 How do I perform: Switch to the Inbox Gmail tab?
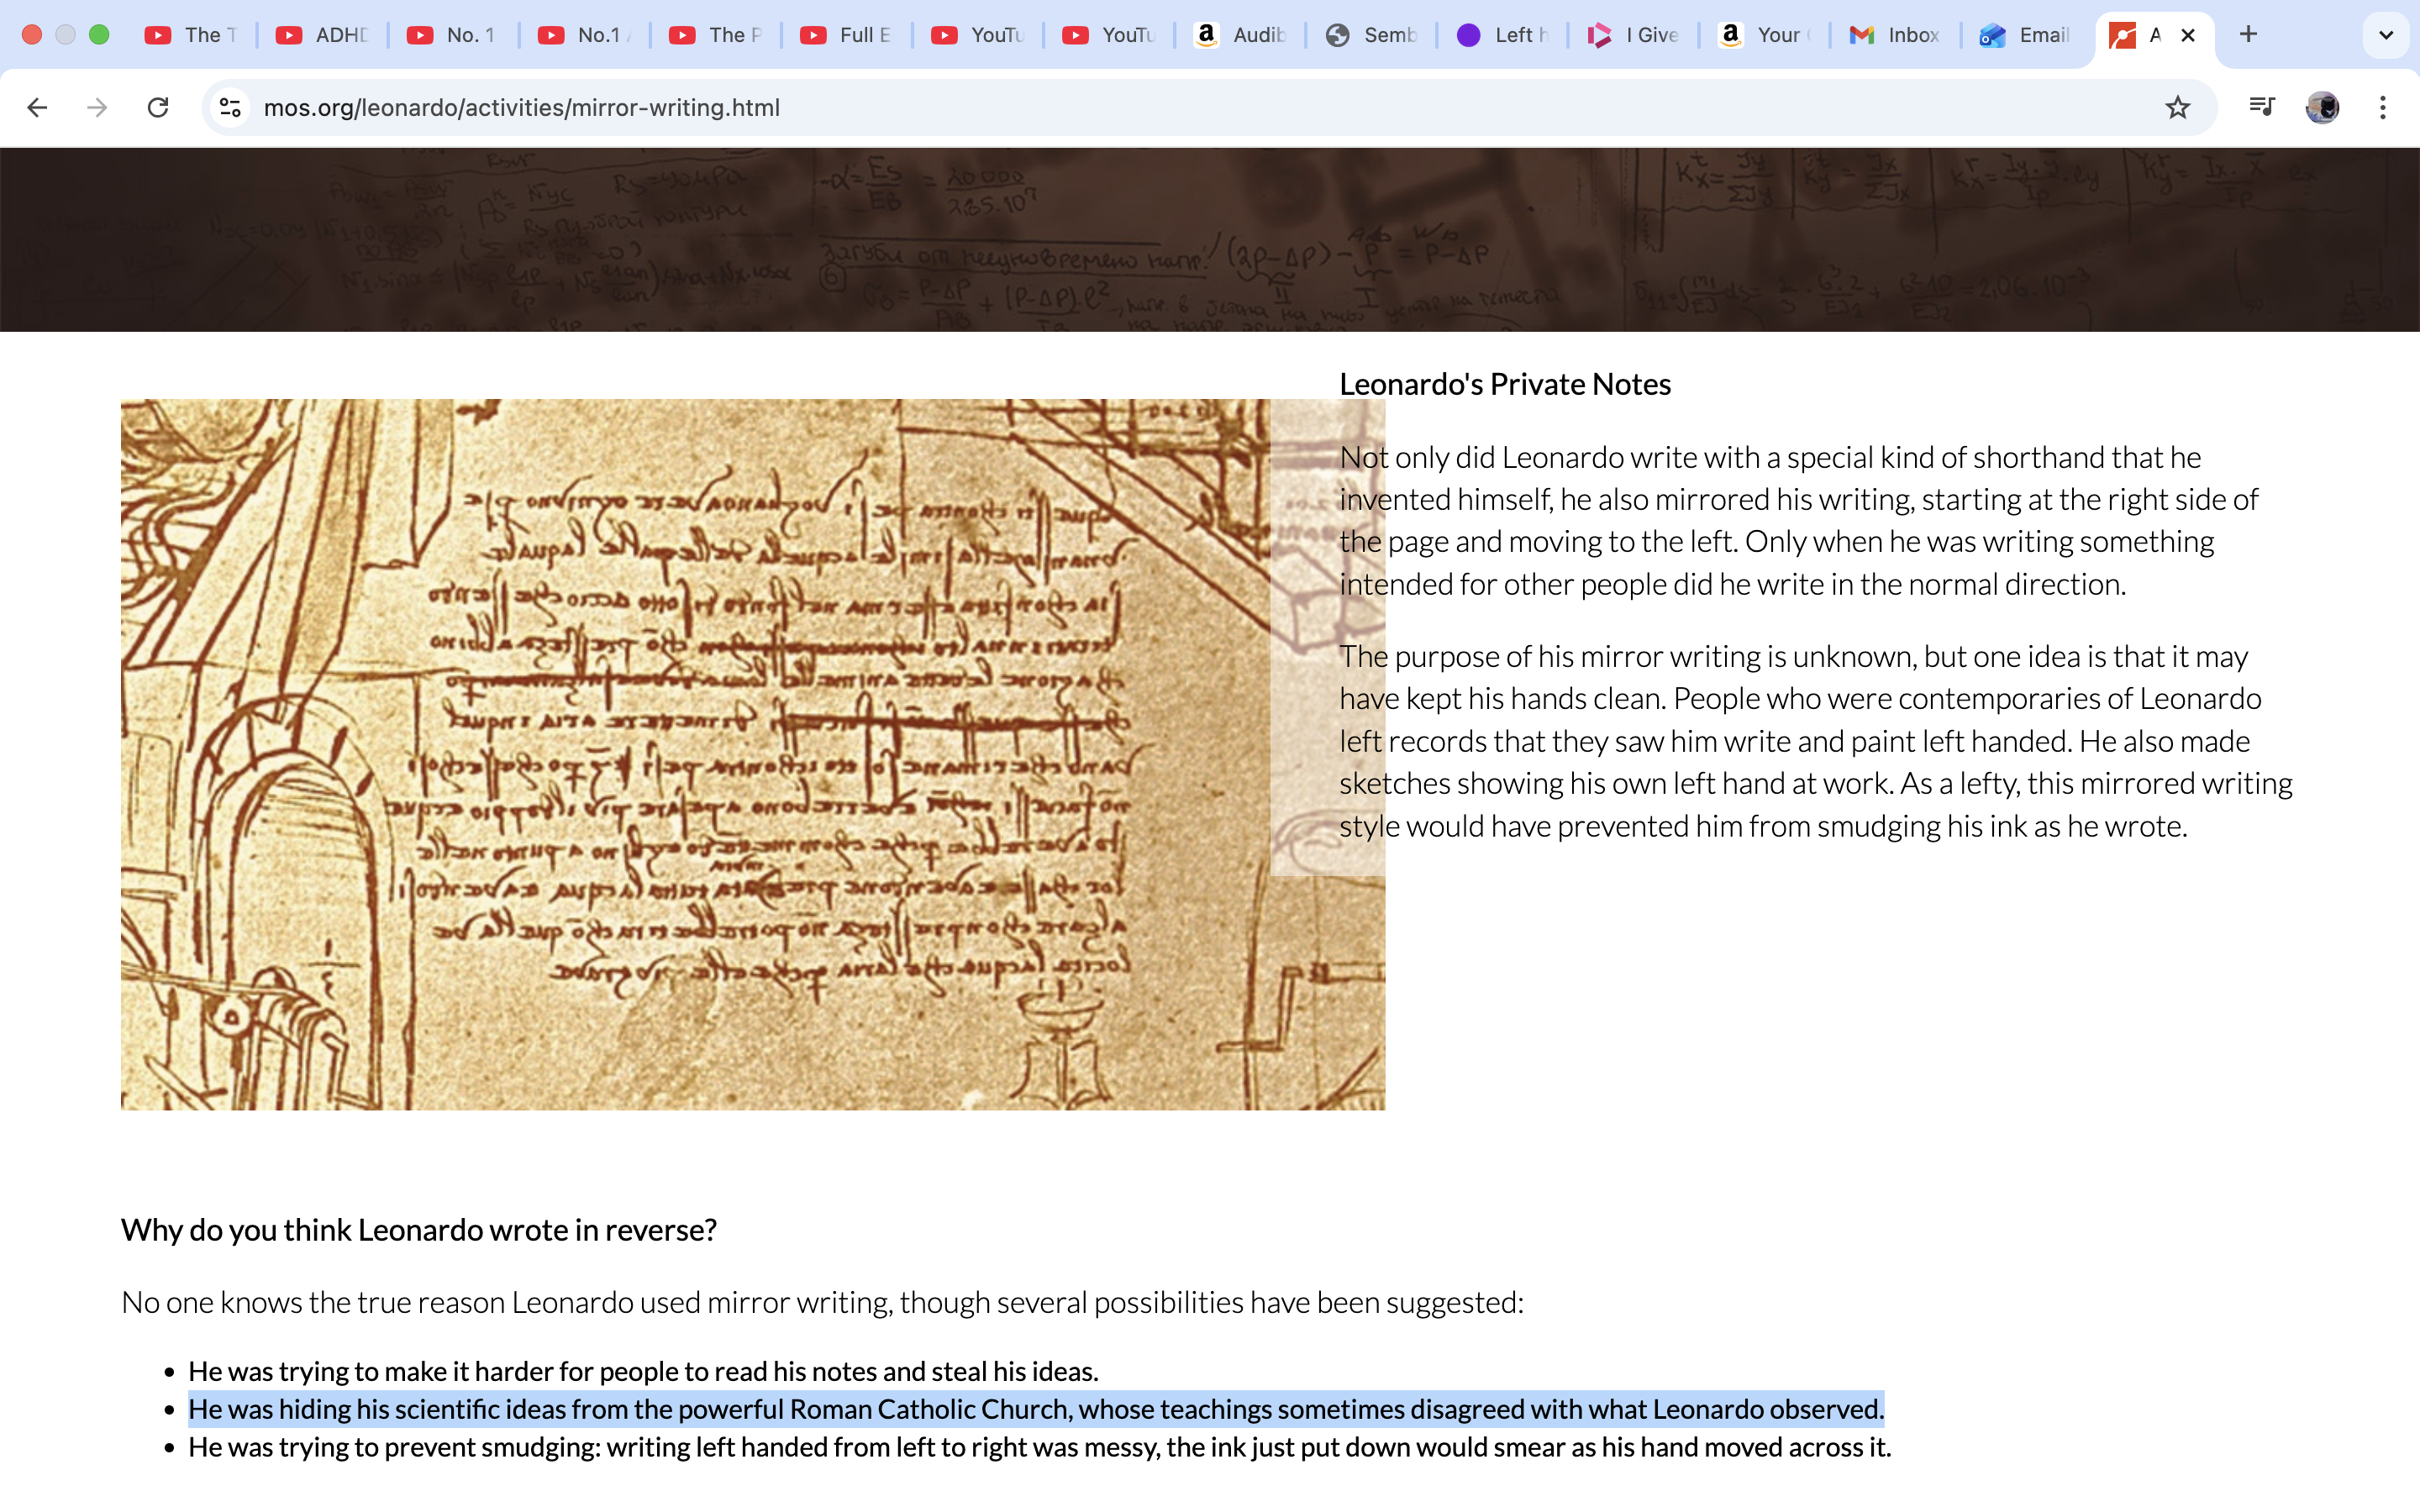click(x=1894, y=35)
